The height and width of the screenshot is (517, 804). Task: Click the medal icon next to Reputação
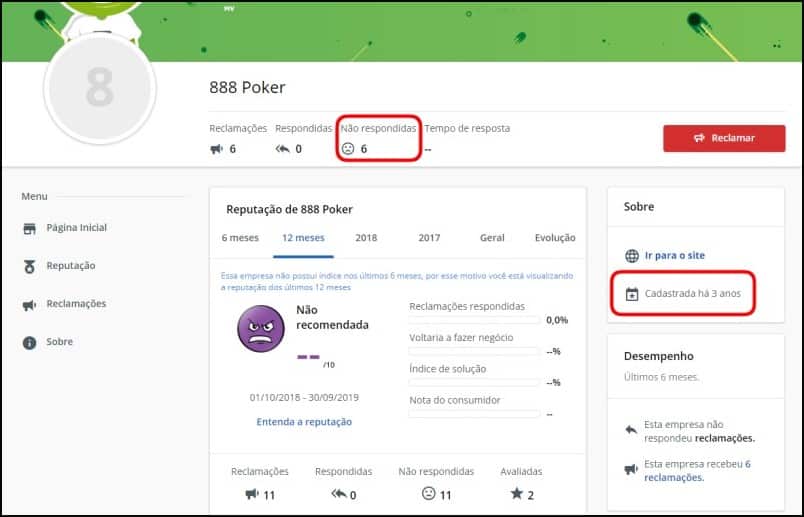(x=30, y=266)
